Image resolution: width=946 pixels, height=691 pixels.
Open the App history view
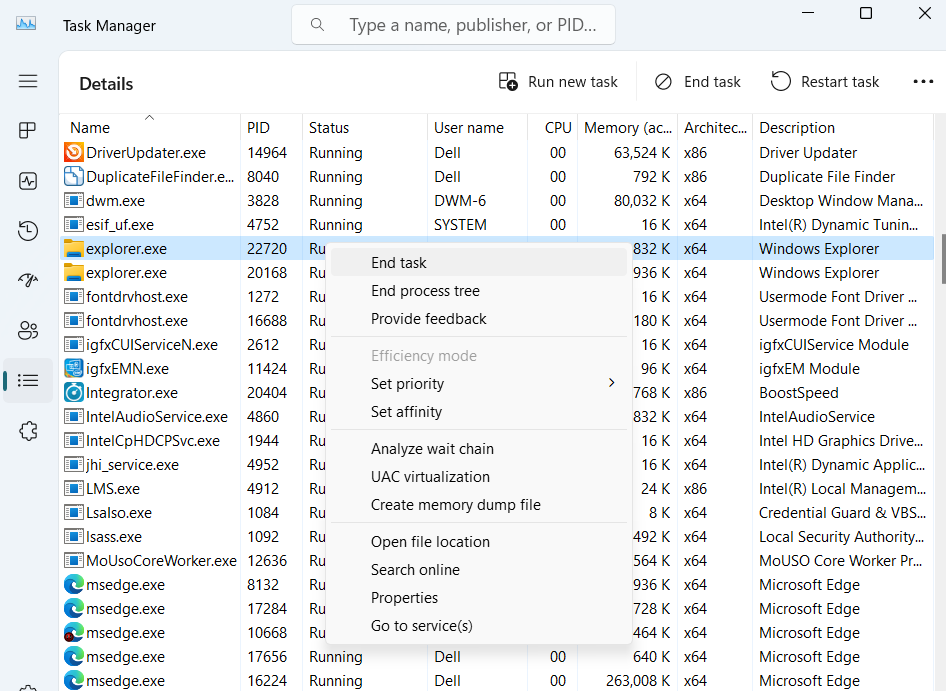pyautogui.click(x=28, y=230)
